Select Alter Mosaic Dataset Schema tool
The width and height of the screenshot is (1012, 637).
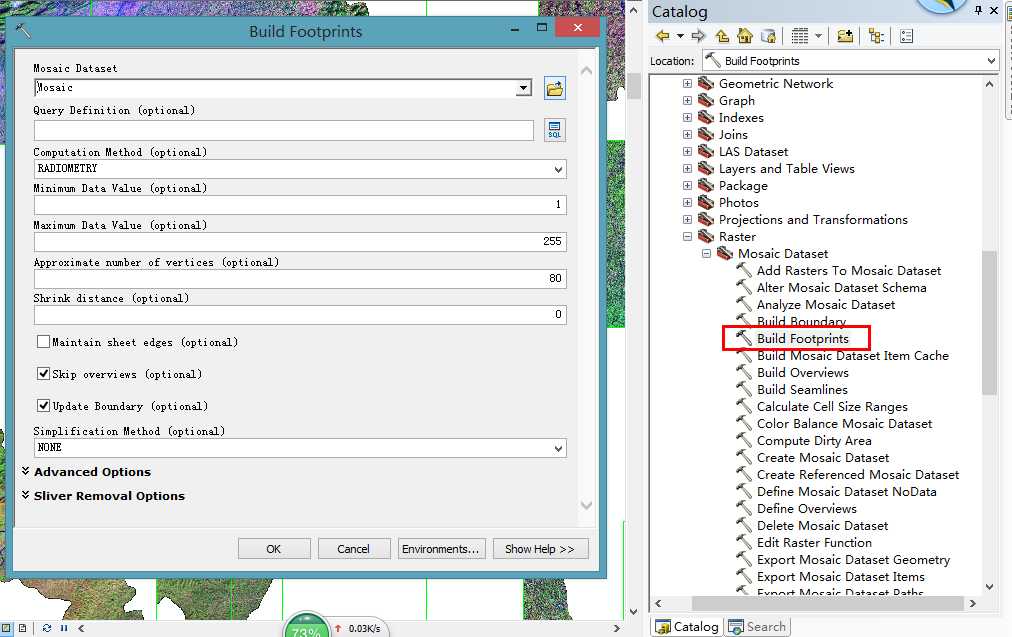point(841,287)
